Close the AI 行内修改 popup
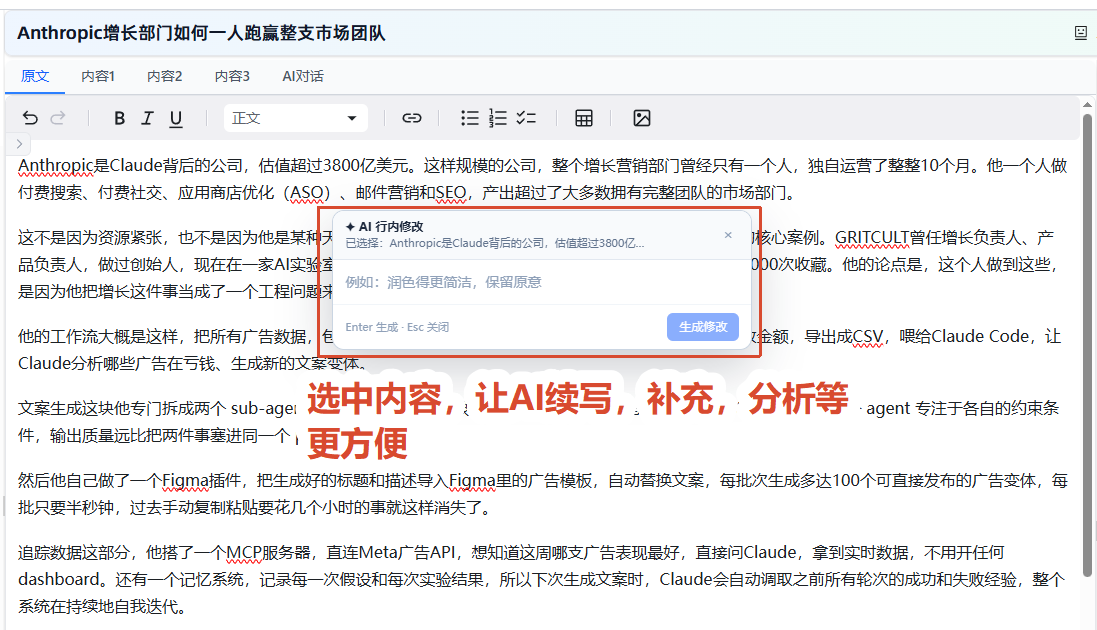Screen dimensions: 1097x630 [x=728, y=235]
